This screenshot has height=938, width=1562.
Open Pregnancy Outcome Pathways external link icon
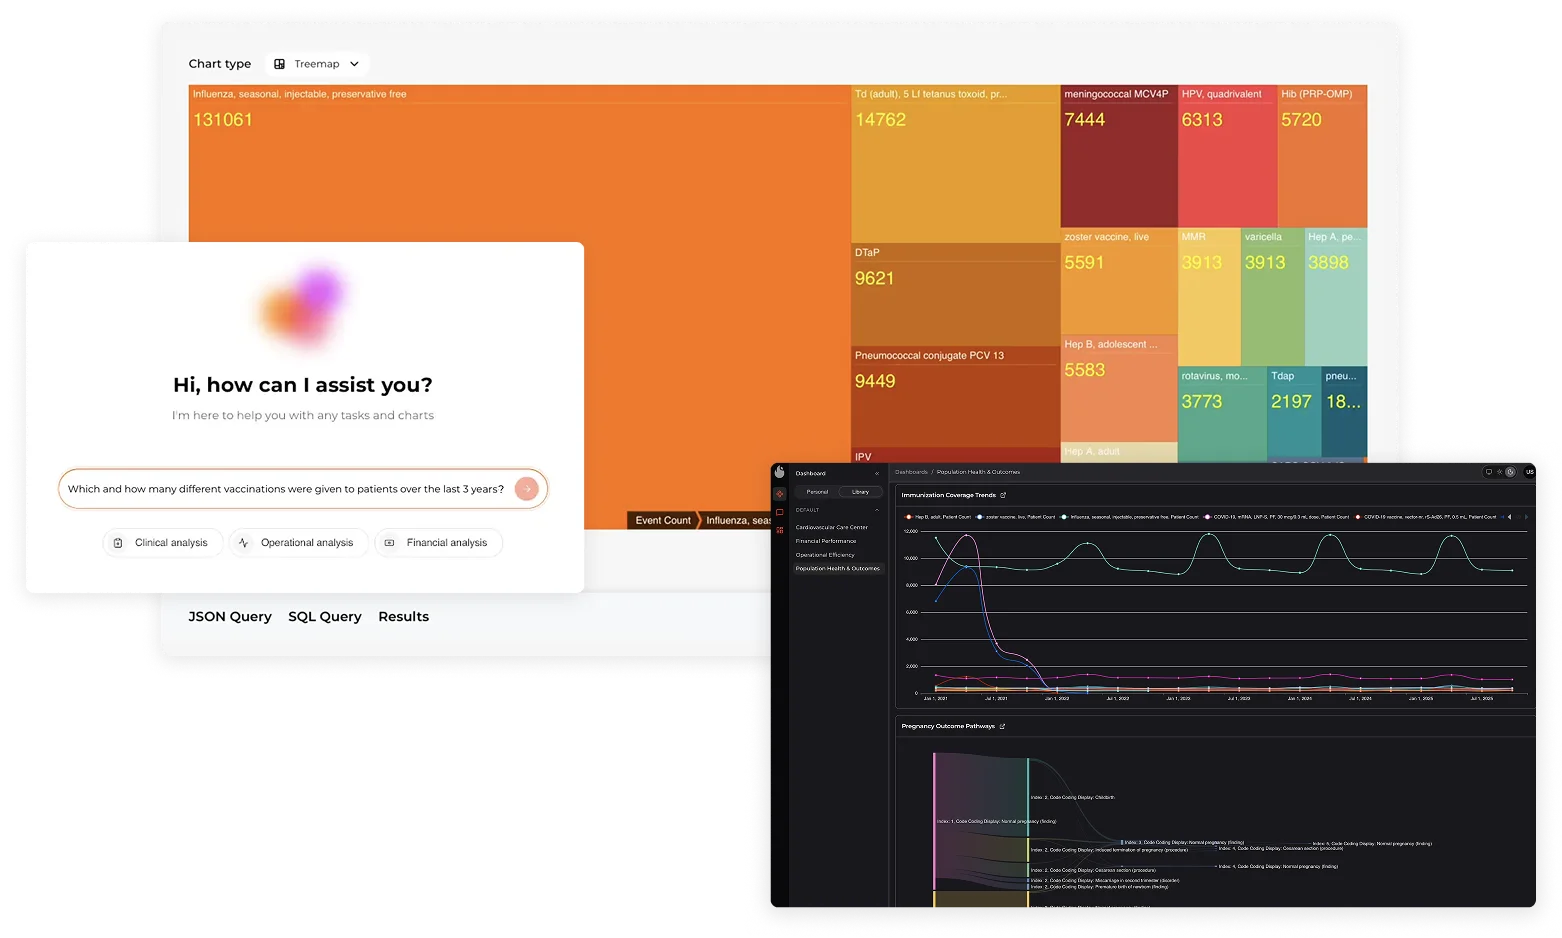(1002, 727)
